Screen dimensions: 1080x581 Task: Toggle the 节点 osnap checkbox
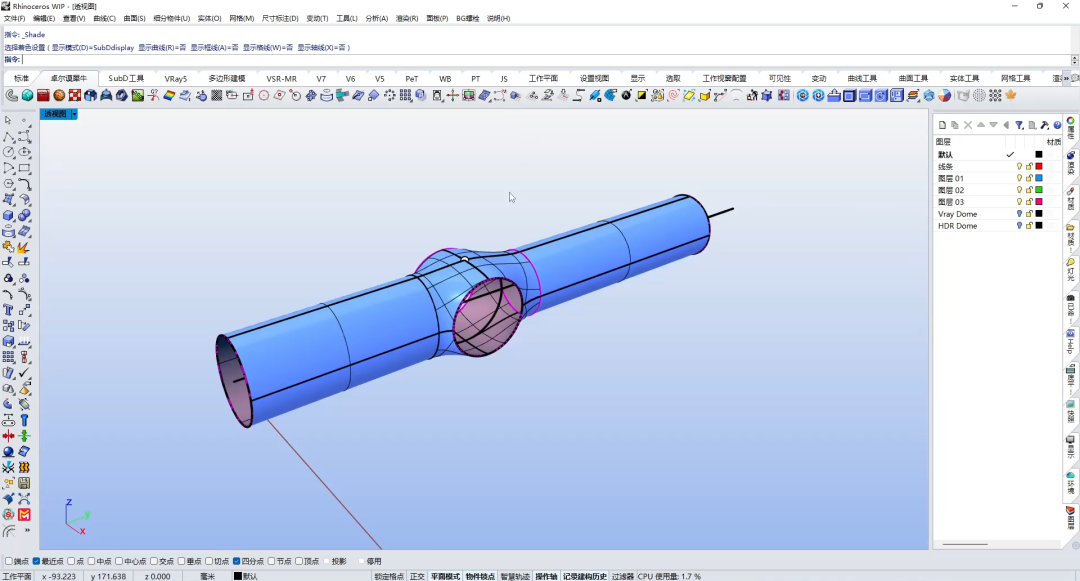pos(271,562)
